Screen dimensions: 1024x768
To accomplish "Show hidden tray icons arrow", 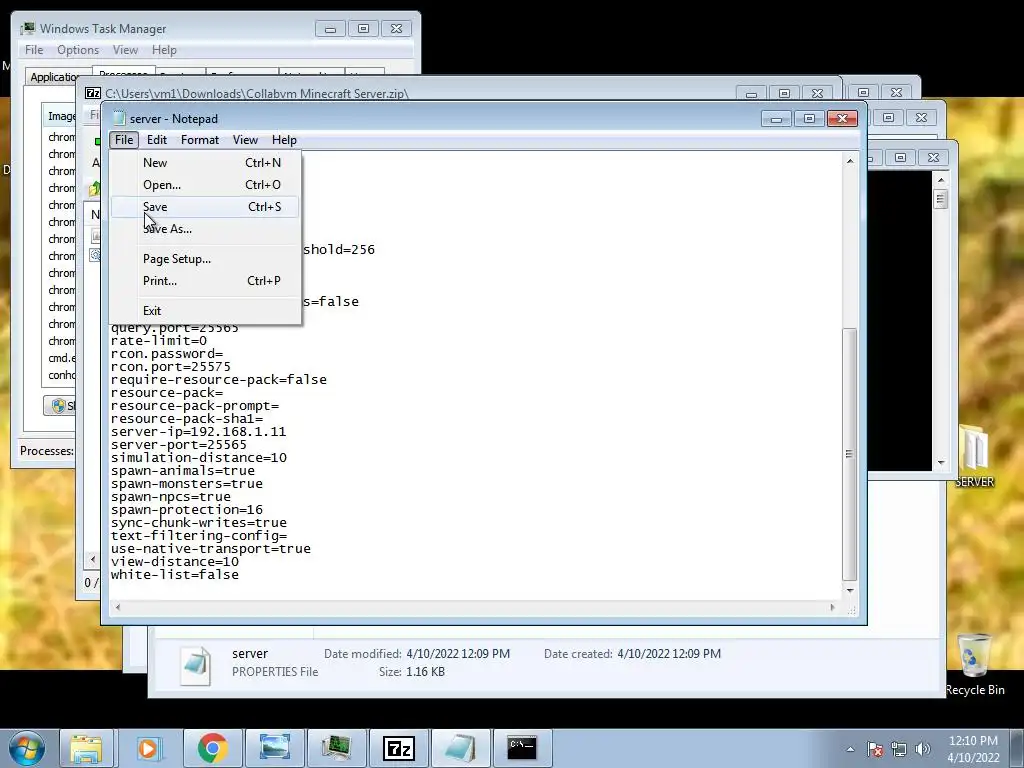I will click(x=850, y=749).
